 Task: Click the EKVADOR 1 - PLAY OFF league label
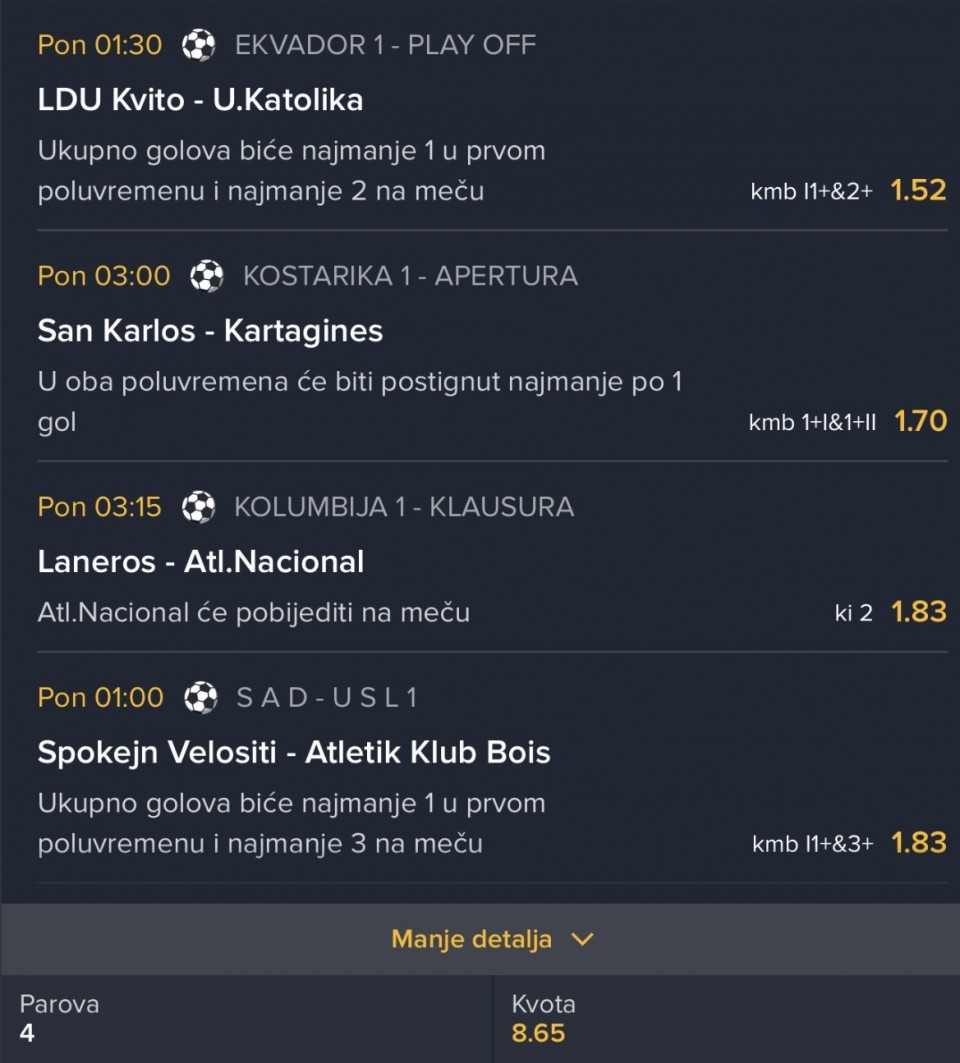click(385, 45)
